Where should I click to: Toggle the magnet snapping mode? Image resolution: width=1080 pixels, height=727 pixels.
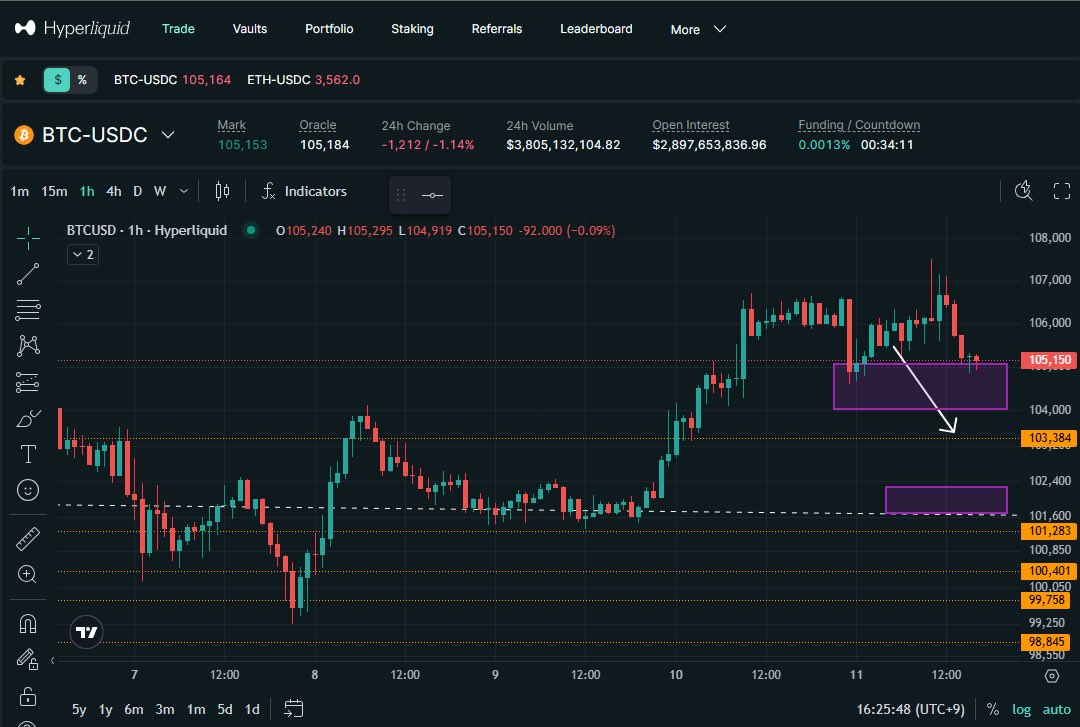coord(28,624)
